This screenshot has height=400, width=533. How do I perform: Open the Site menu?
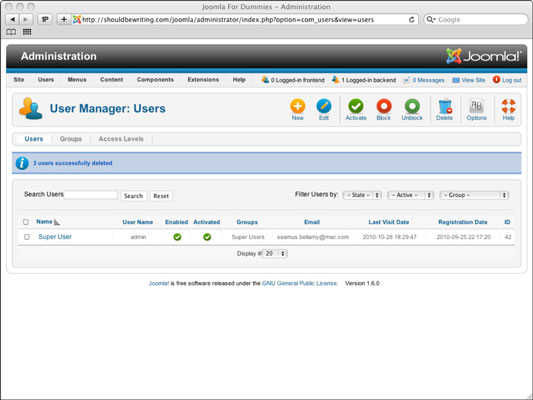[19, 80]
